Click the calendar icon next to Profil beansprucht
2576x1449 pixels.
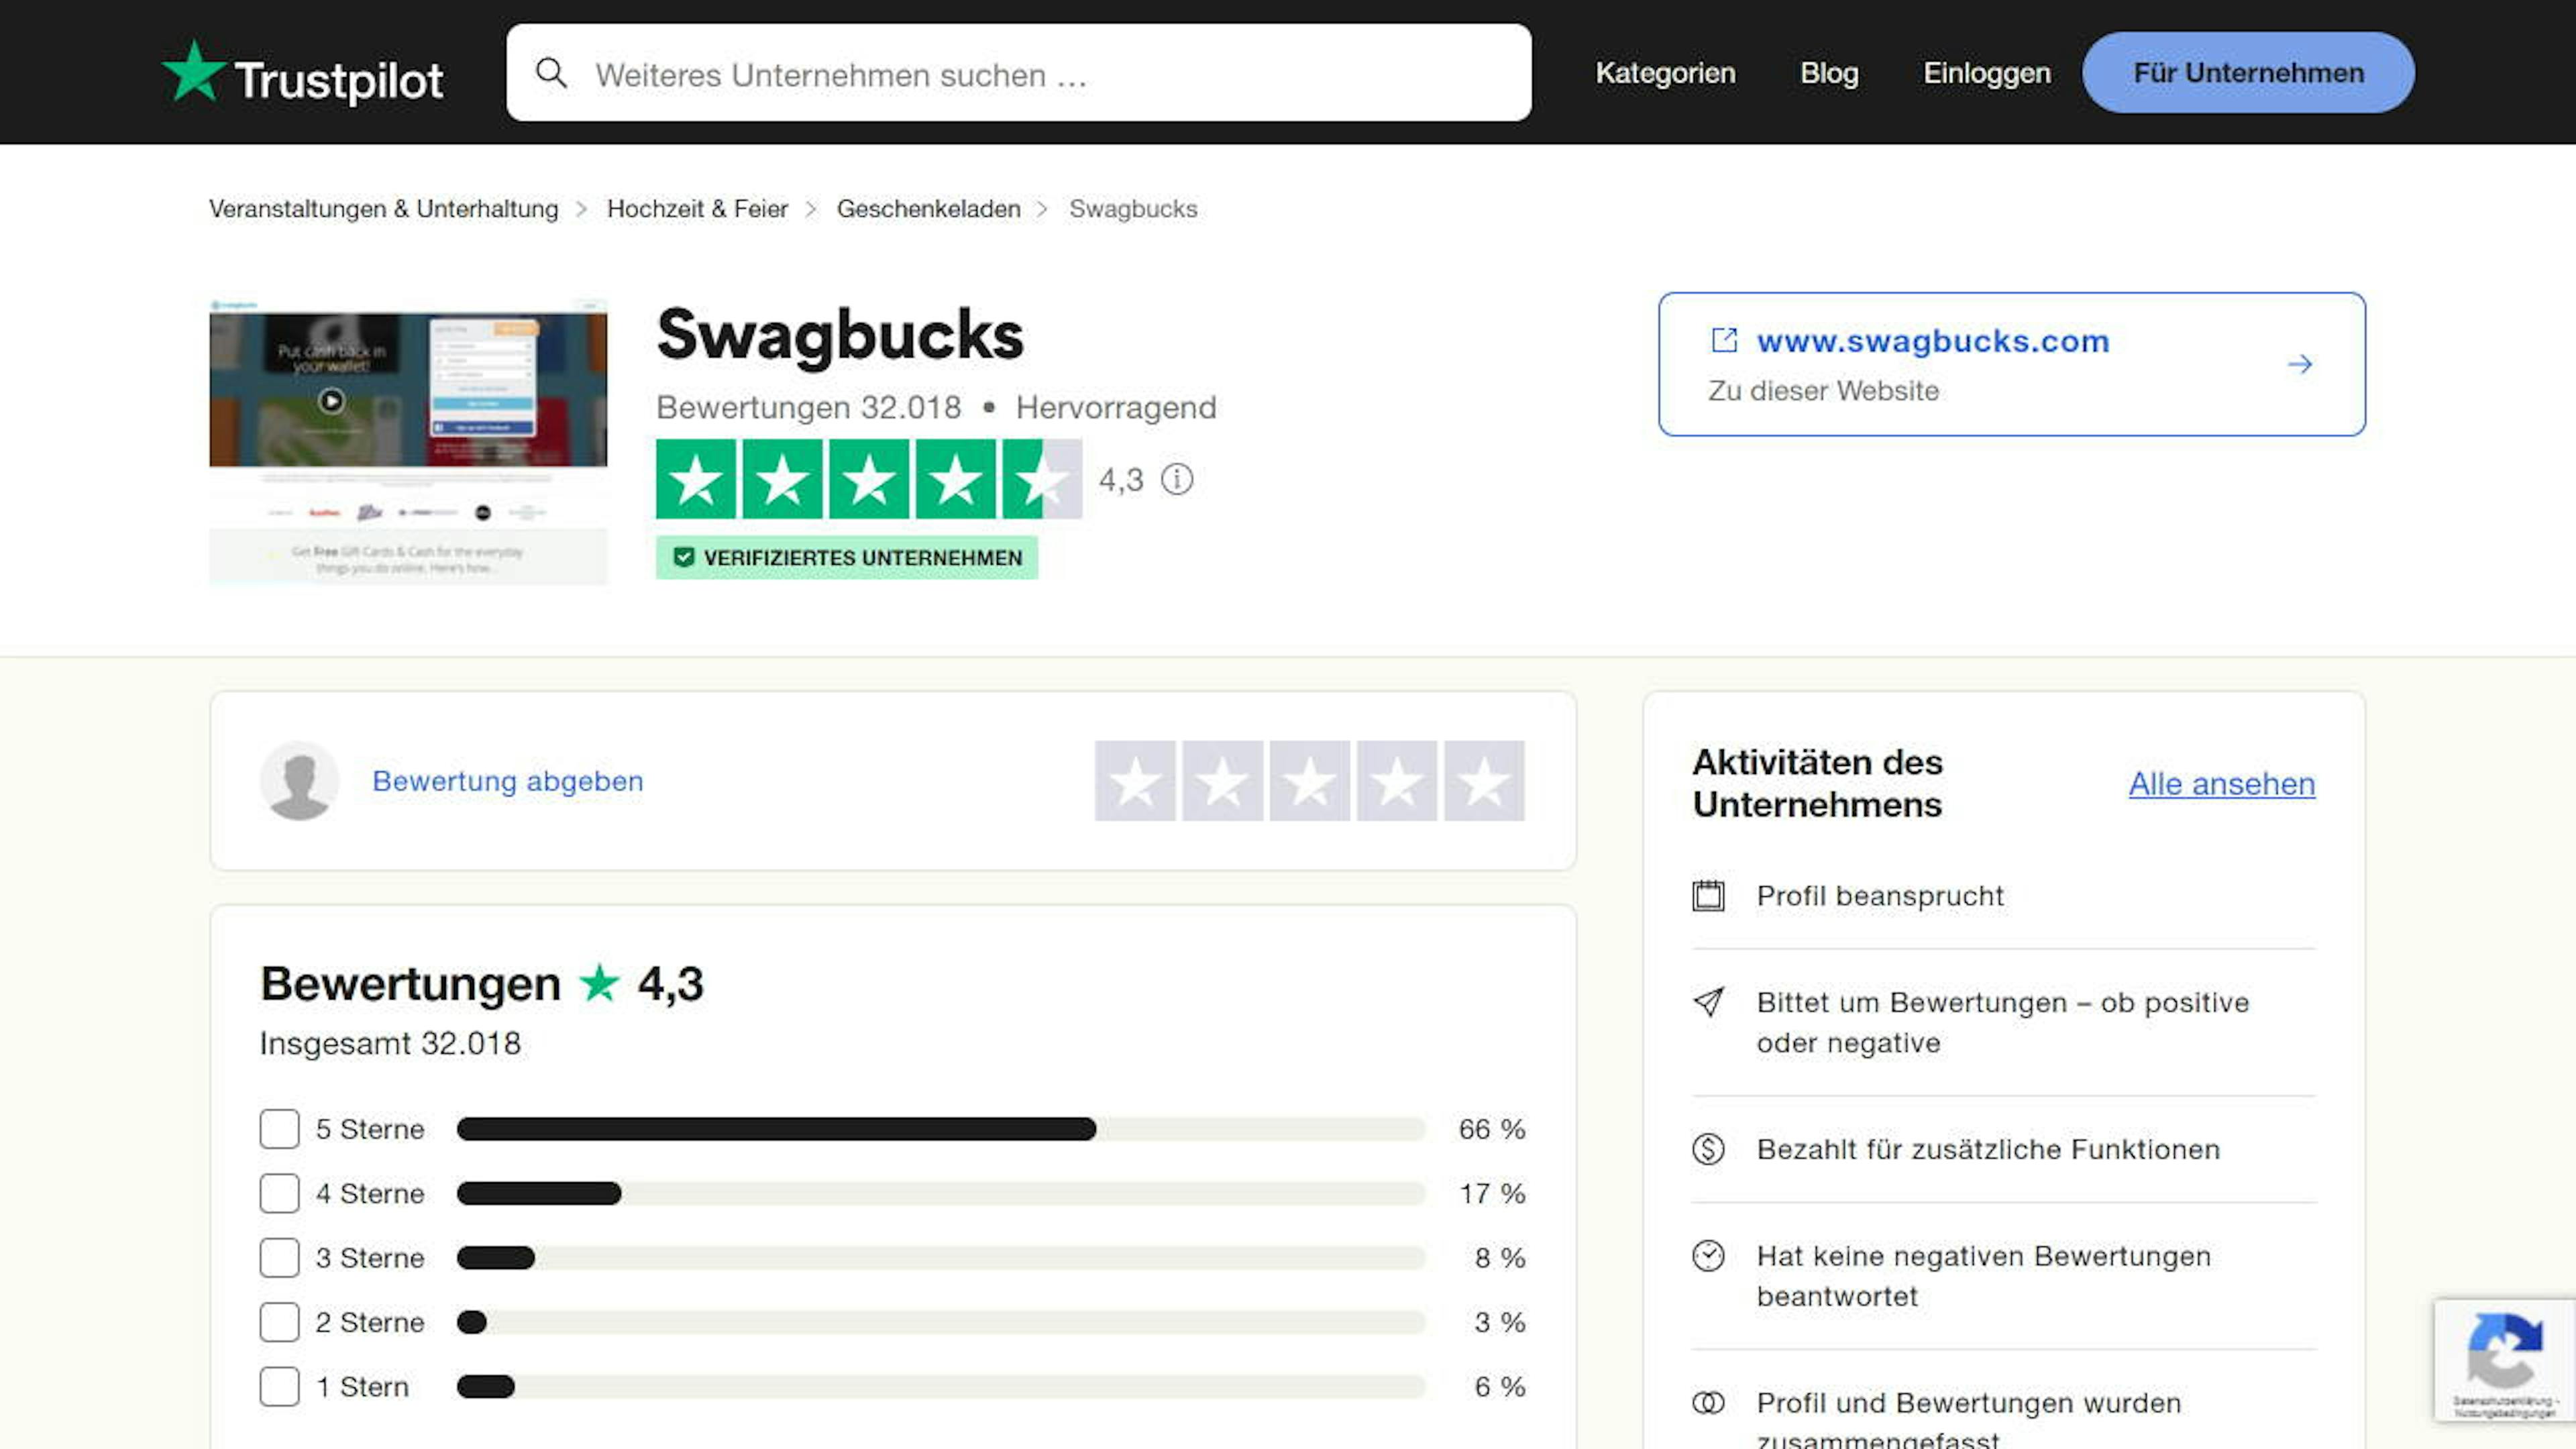tap(1708, 895)
